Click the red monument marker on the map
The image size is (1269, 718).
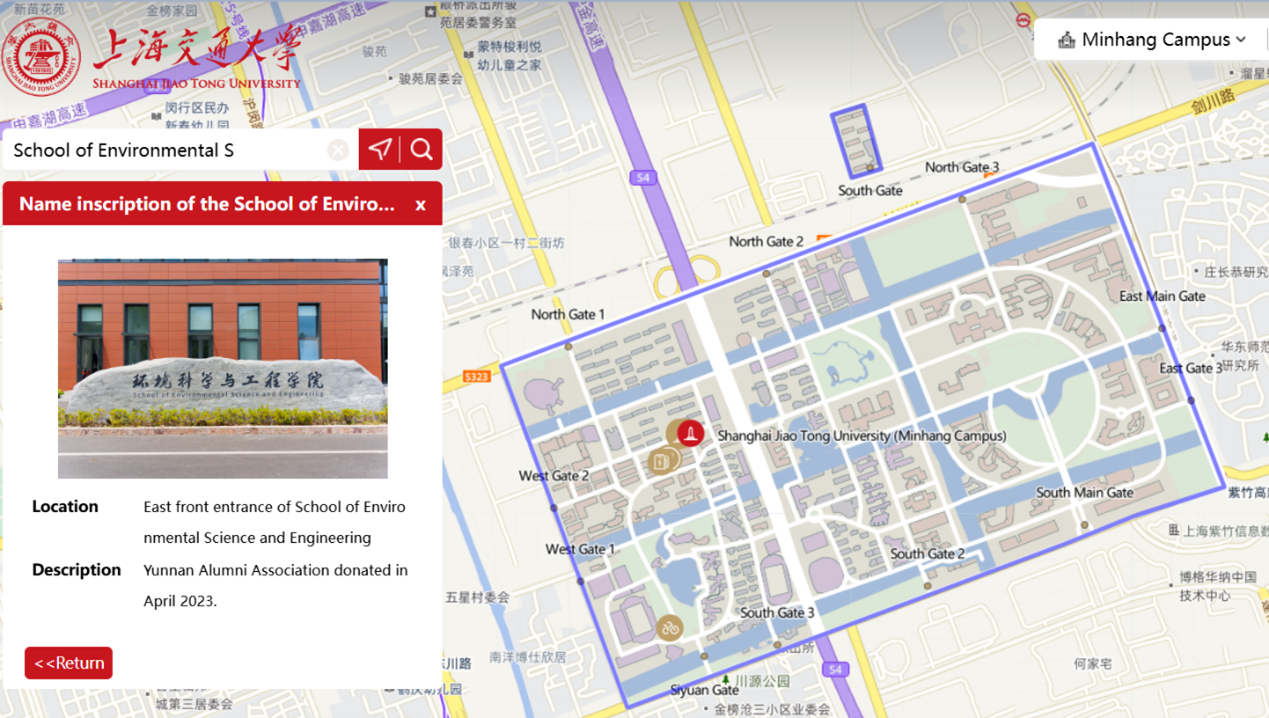click(690, 433)
